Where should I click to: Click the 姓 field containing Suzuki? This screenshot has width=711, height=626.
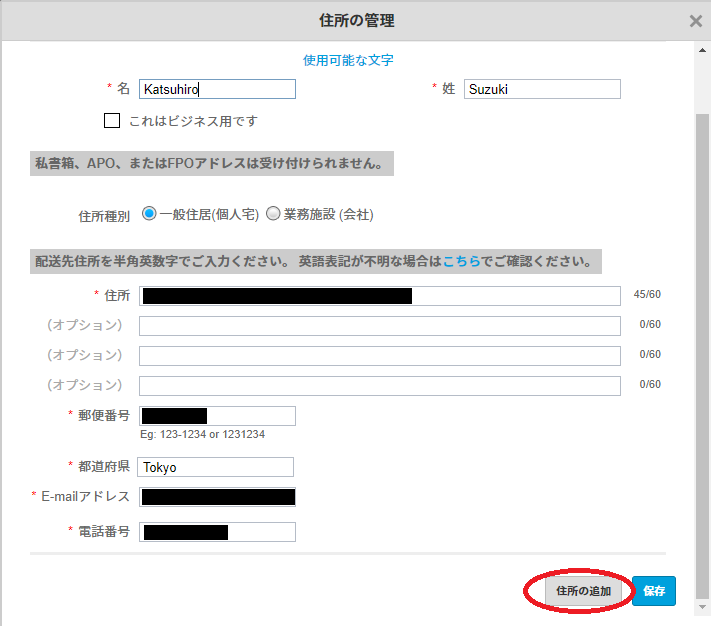pyautogui.click(x=542, y=89)
